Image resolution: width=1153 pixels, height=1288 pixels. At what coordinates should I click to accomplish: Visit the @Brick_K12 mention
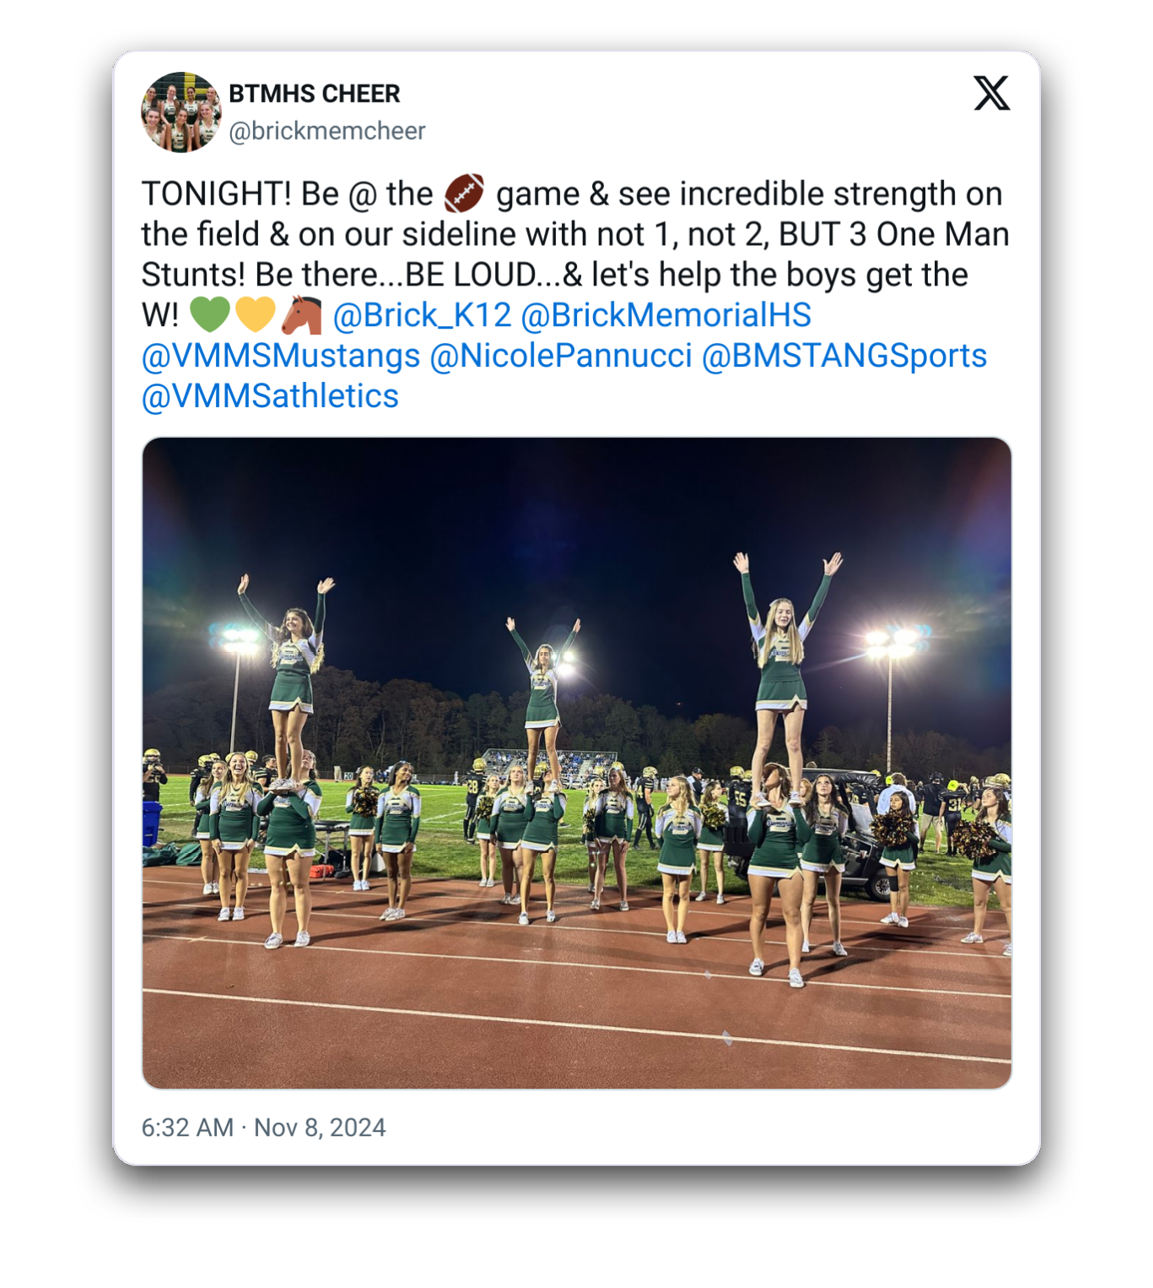coord(422,315)
